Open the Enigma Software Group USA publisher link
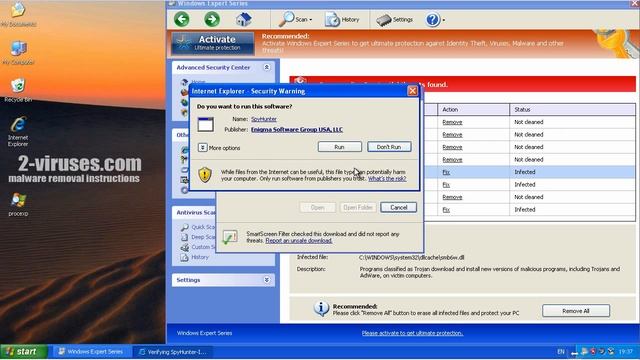Image resolution: width=640 pixels, height=360 pixels. [x=297, y=129]
